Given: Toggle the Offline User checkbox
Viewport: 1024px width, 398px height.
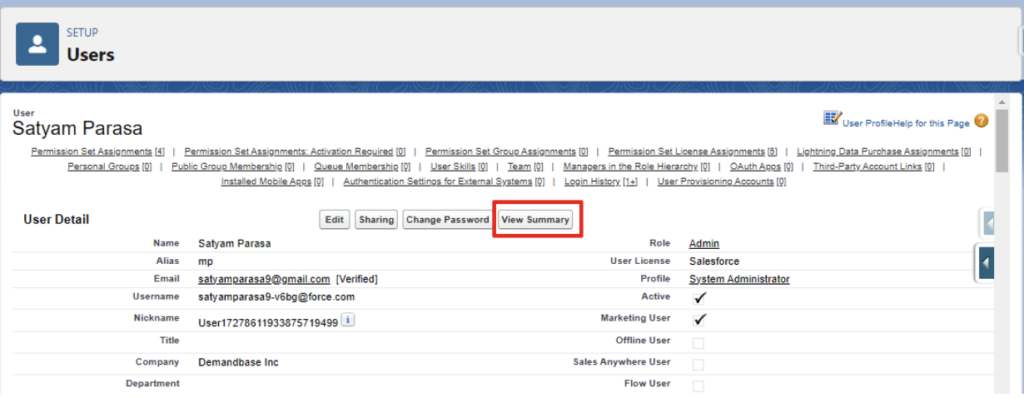Looking at the screenshot, I should point(698,343).
